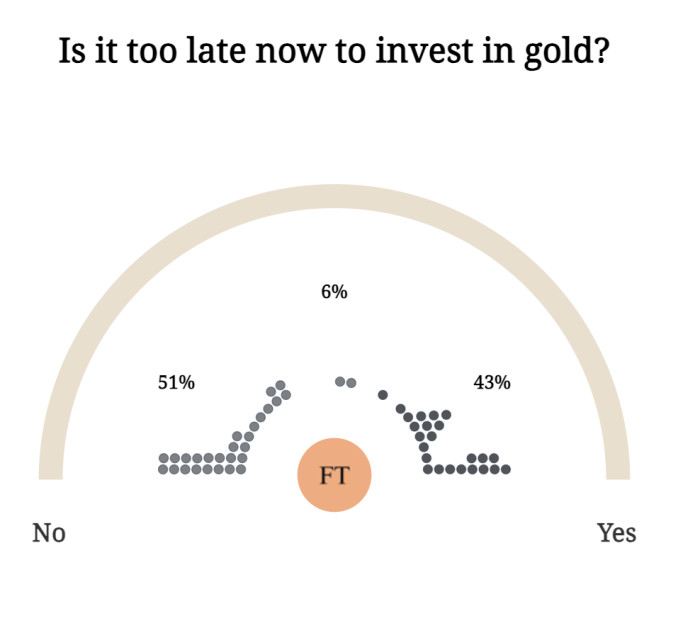Click the orange FT logo circle
This screenshot has height=623, width=700.
pyautogui.click(x=334, y=474)
